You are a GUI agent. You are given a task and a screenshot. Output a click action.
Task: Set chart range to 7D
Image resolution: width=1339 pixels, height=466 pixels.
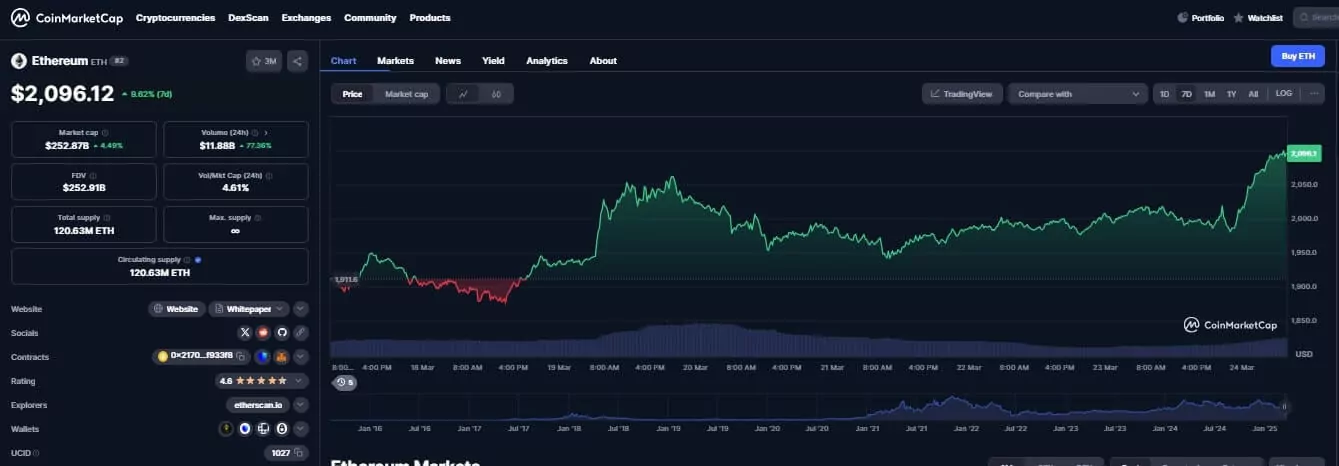coord(1187,94)
